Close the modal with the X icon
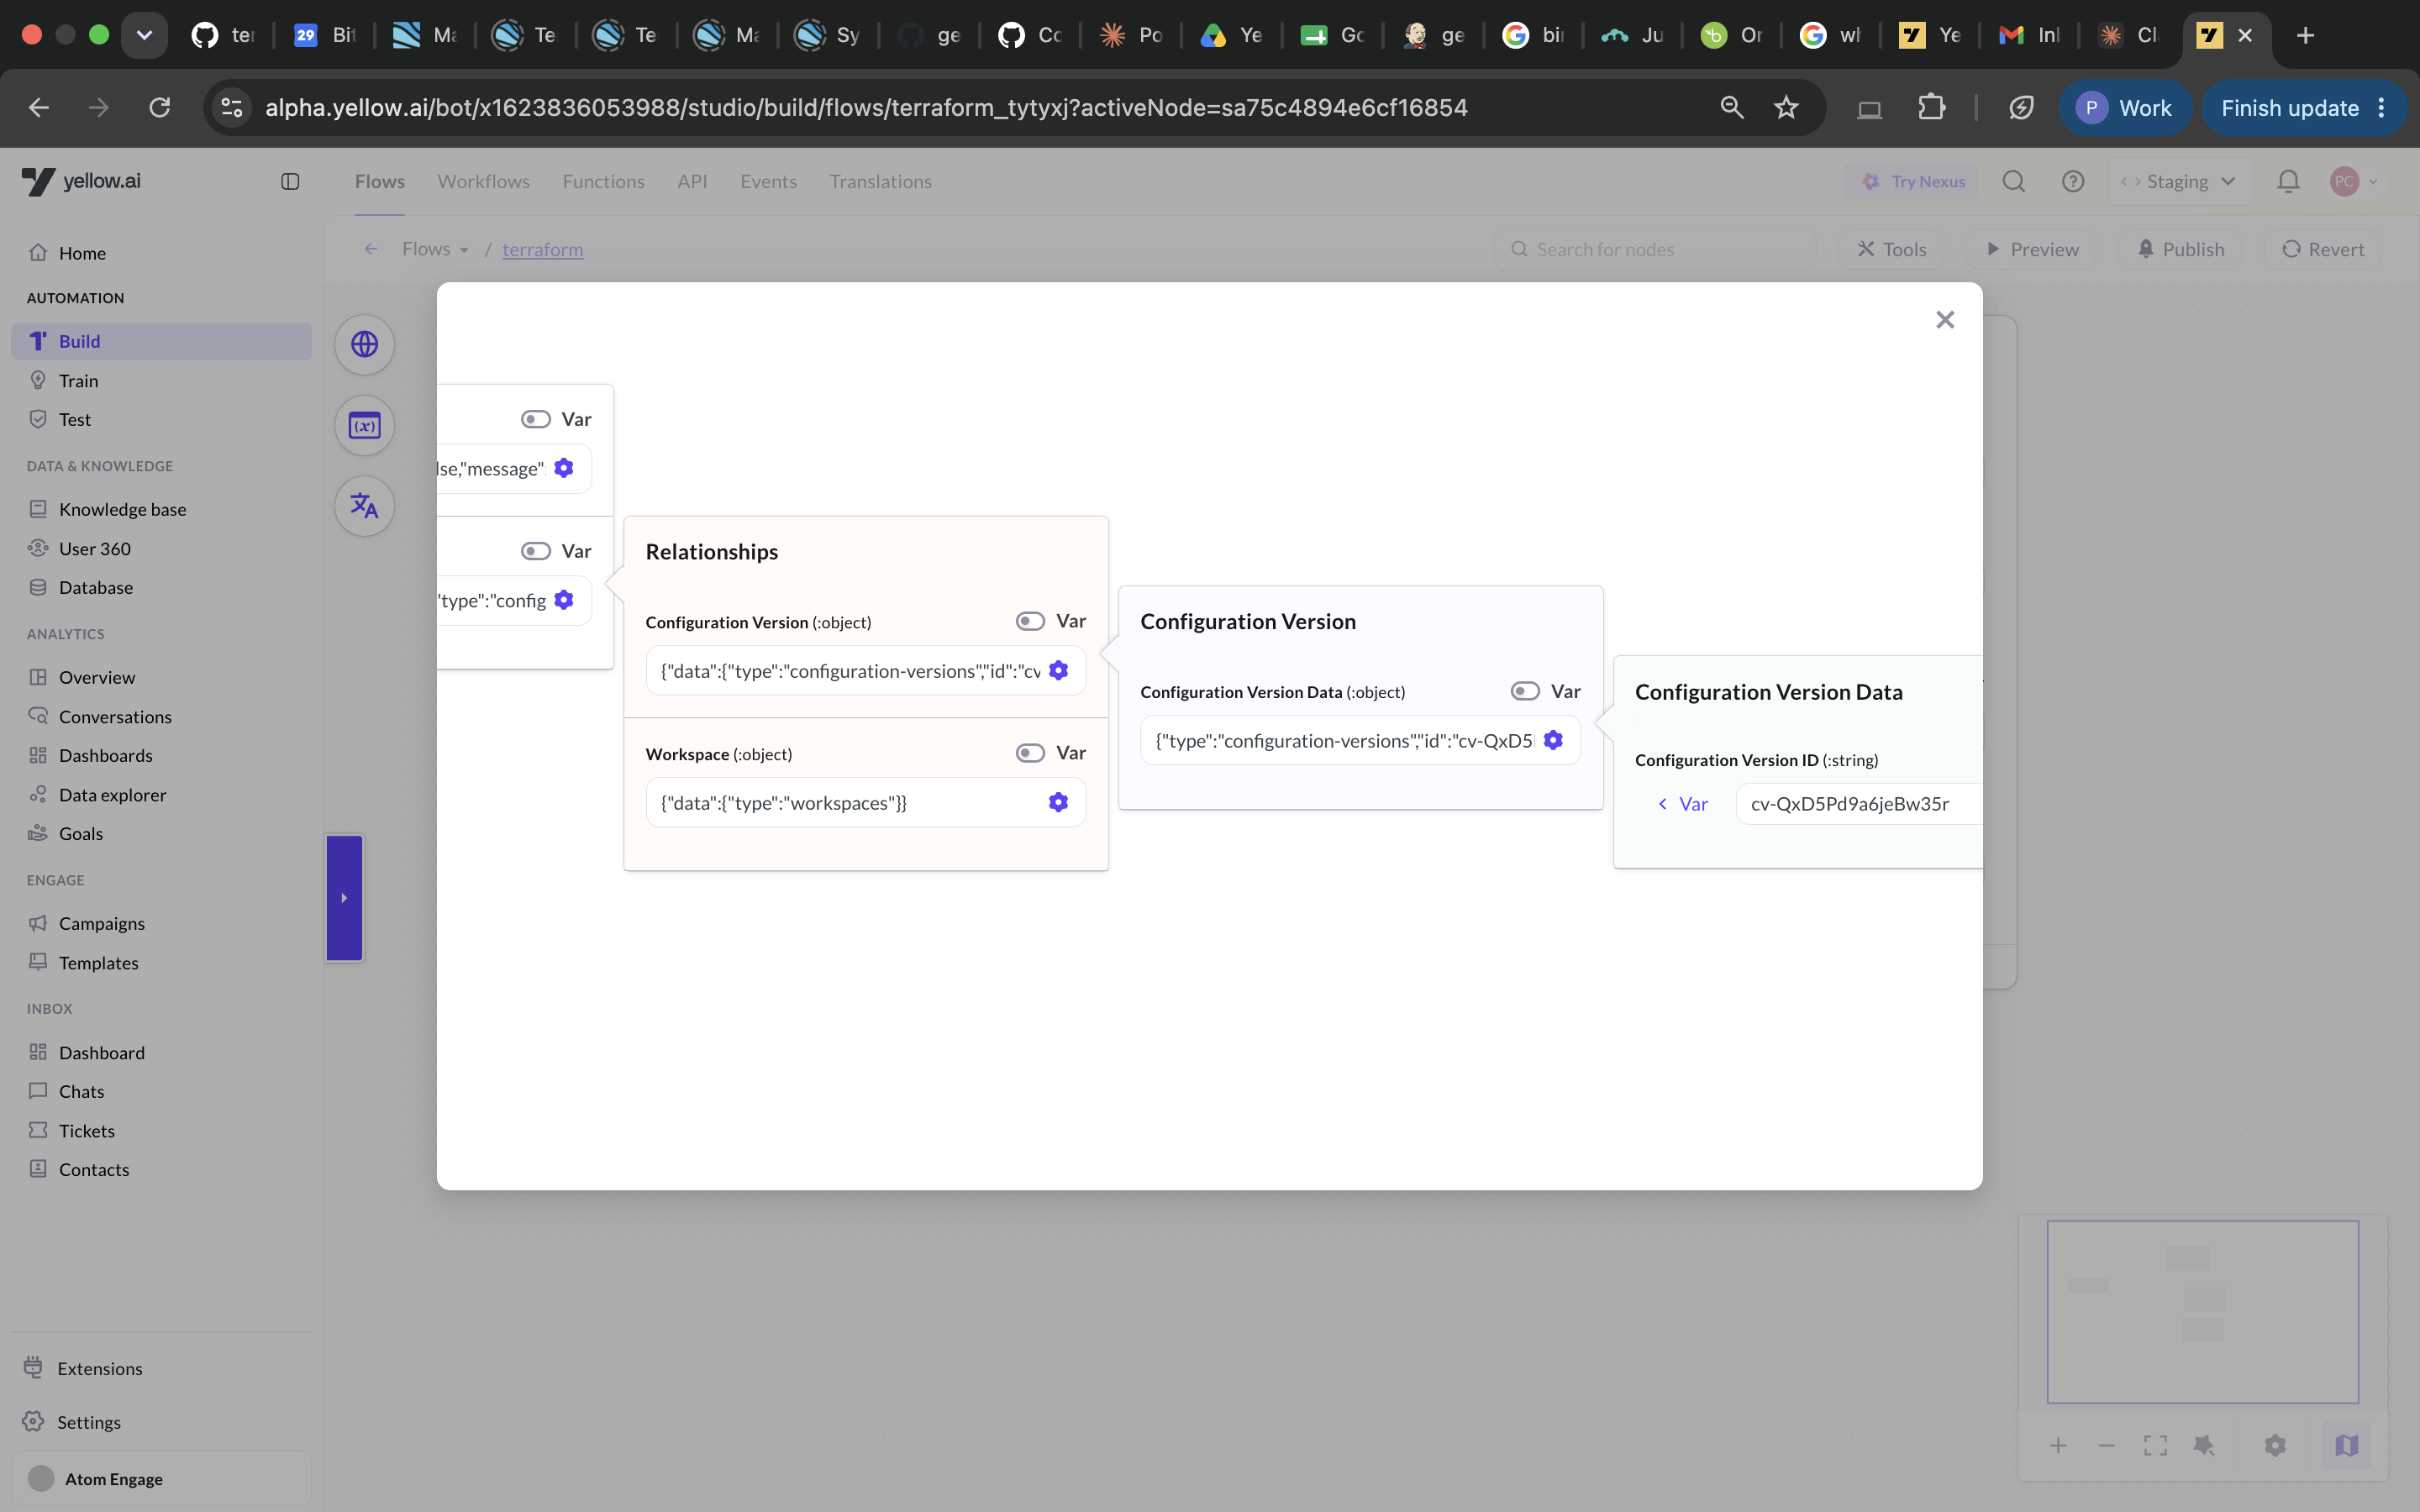Viewport: 2420px width, 1512px height. point(1944,320)
